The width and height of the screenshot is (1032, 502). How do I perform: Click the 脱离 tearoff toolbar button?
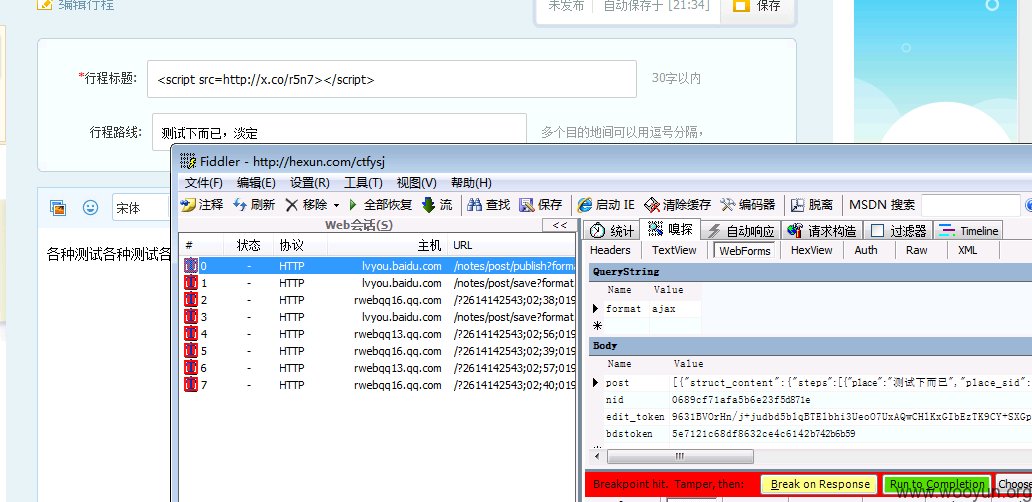[812, 205]
